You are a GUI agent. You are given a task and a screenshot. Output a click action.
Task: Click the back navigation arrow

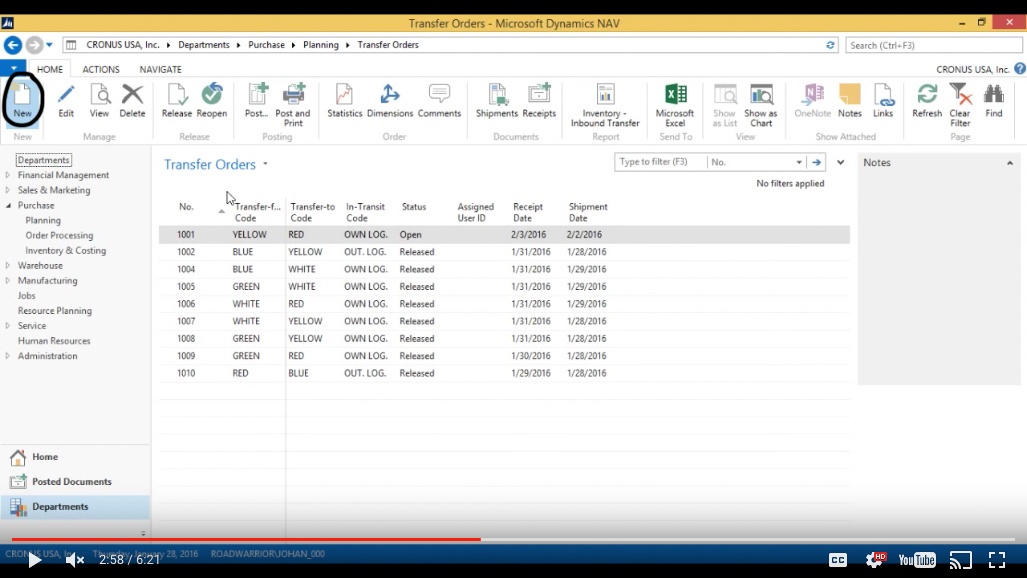click(12, 45)
